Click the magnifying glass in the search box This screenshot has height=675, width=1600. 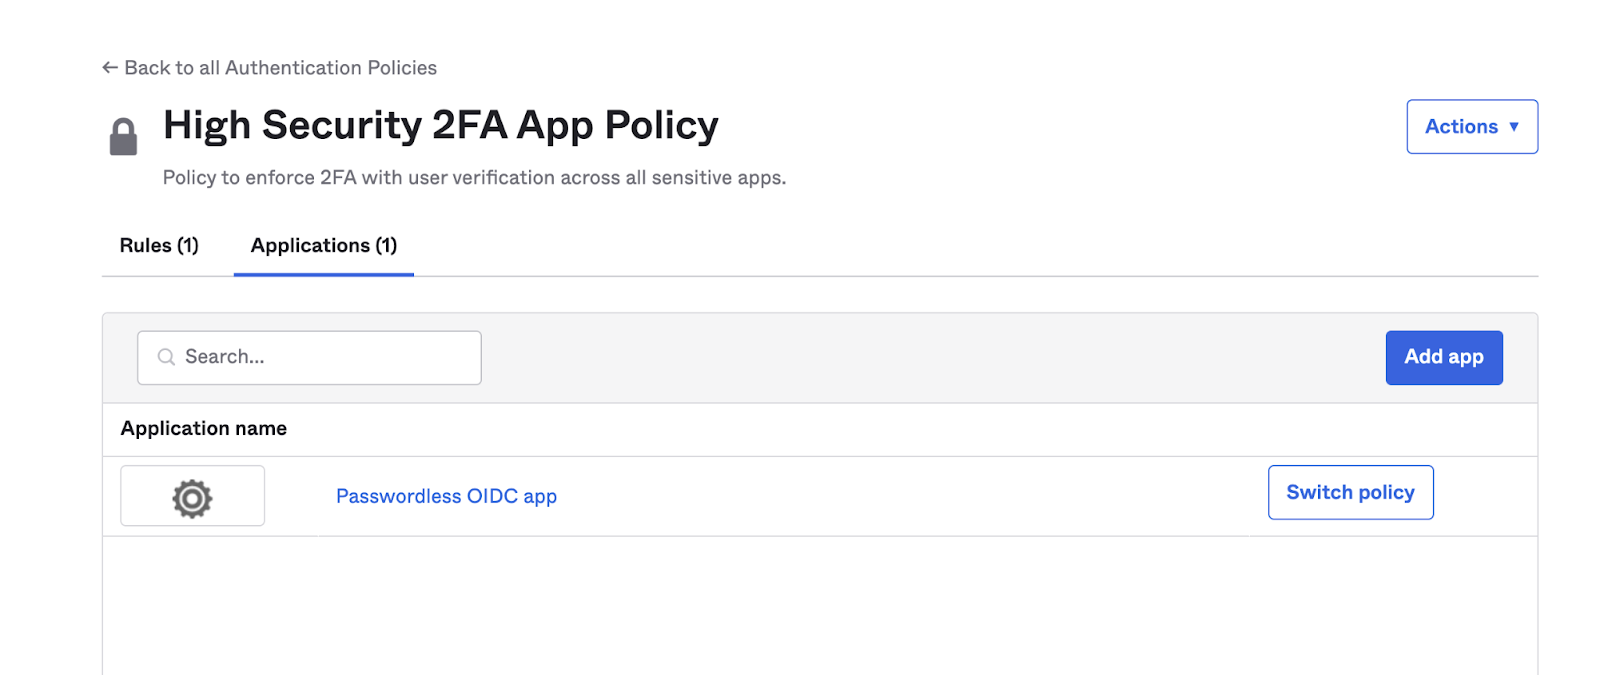pyautogui.click(x=165, y=357)
